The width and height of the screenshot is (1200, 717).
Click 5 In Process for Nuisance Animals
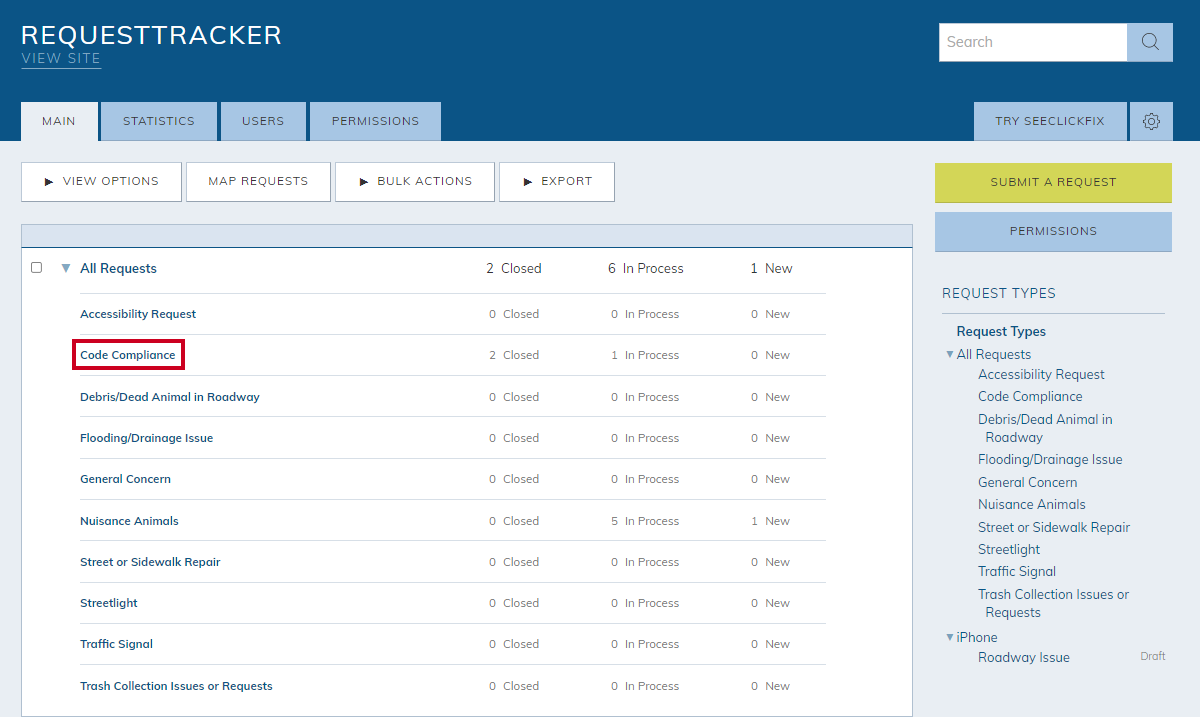[645, 521]
